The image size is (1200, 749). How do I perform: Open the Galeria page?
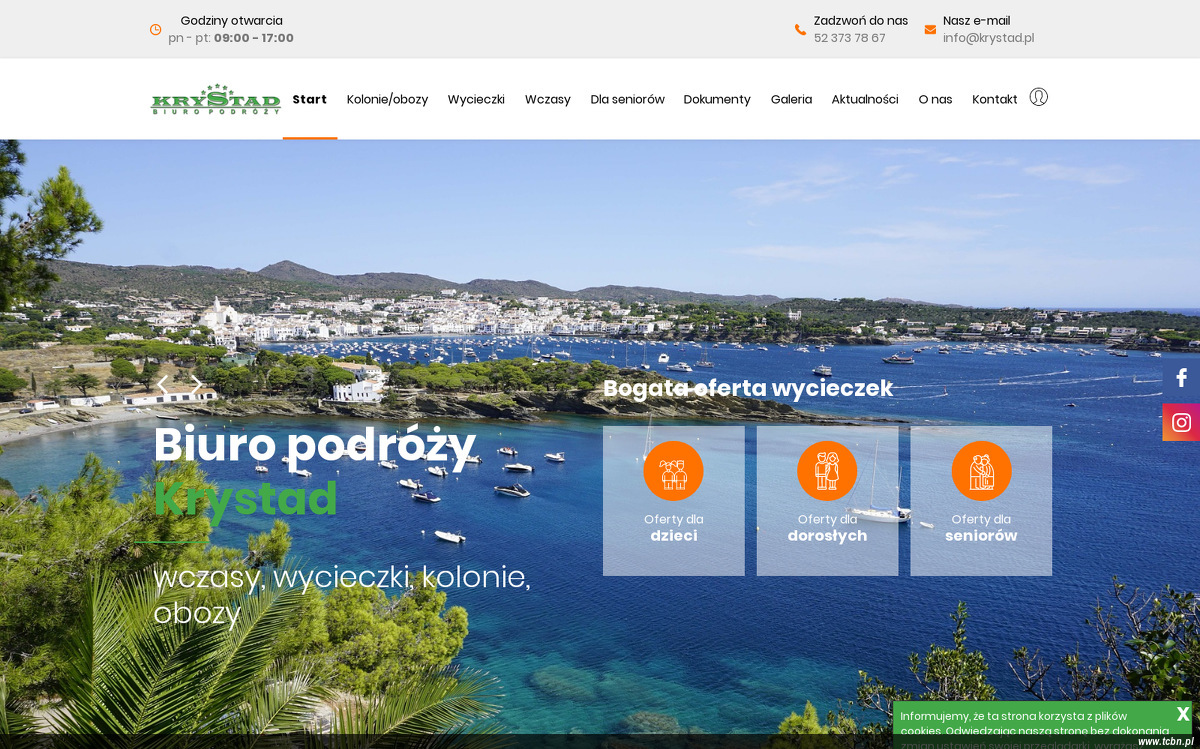(x=791, y=99)
